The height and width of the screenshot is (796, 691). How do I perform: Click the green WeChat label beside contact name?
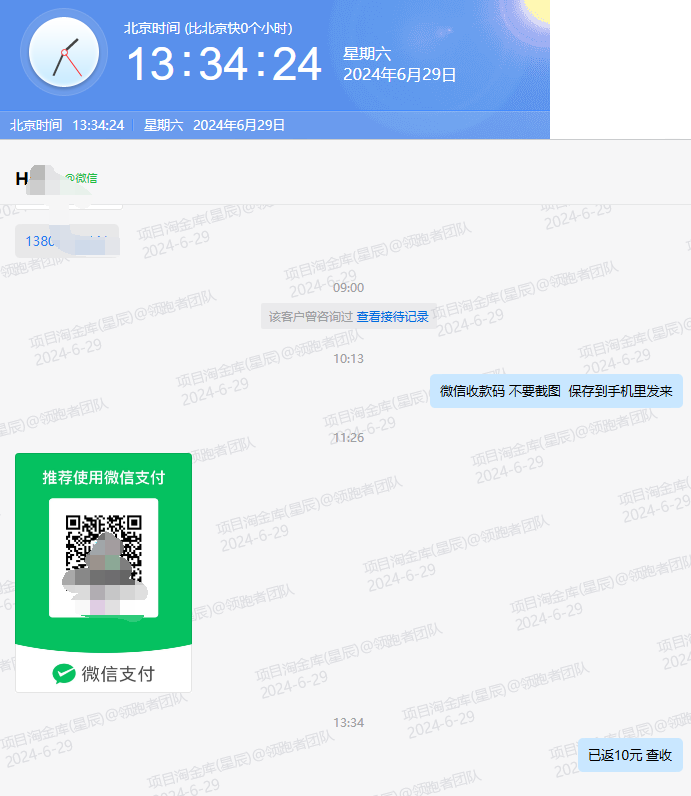[81, 178]
